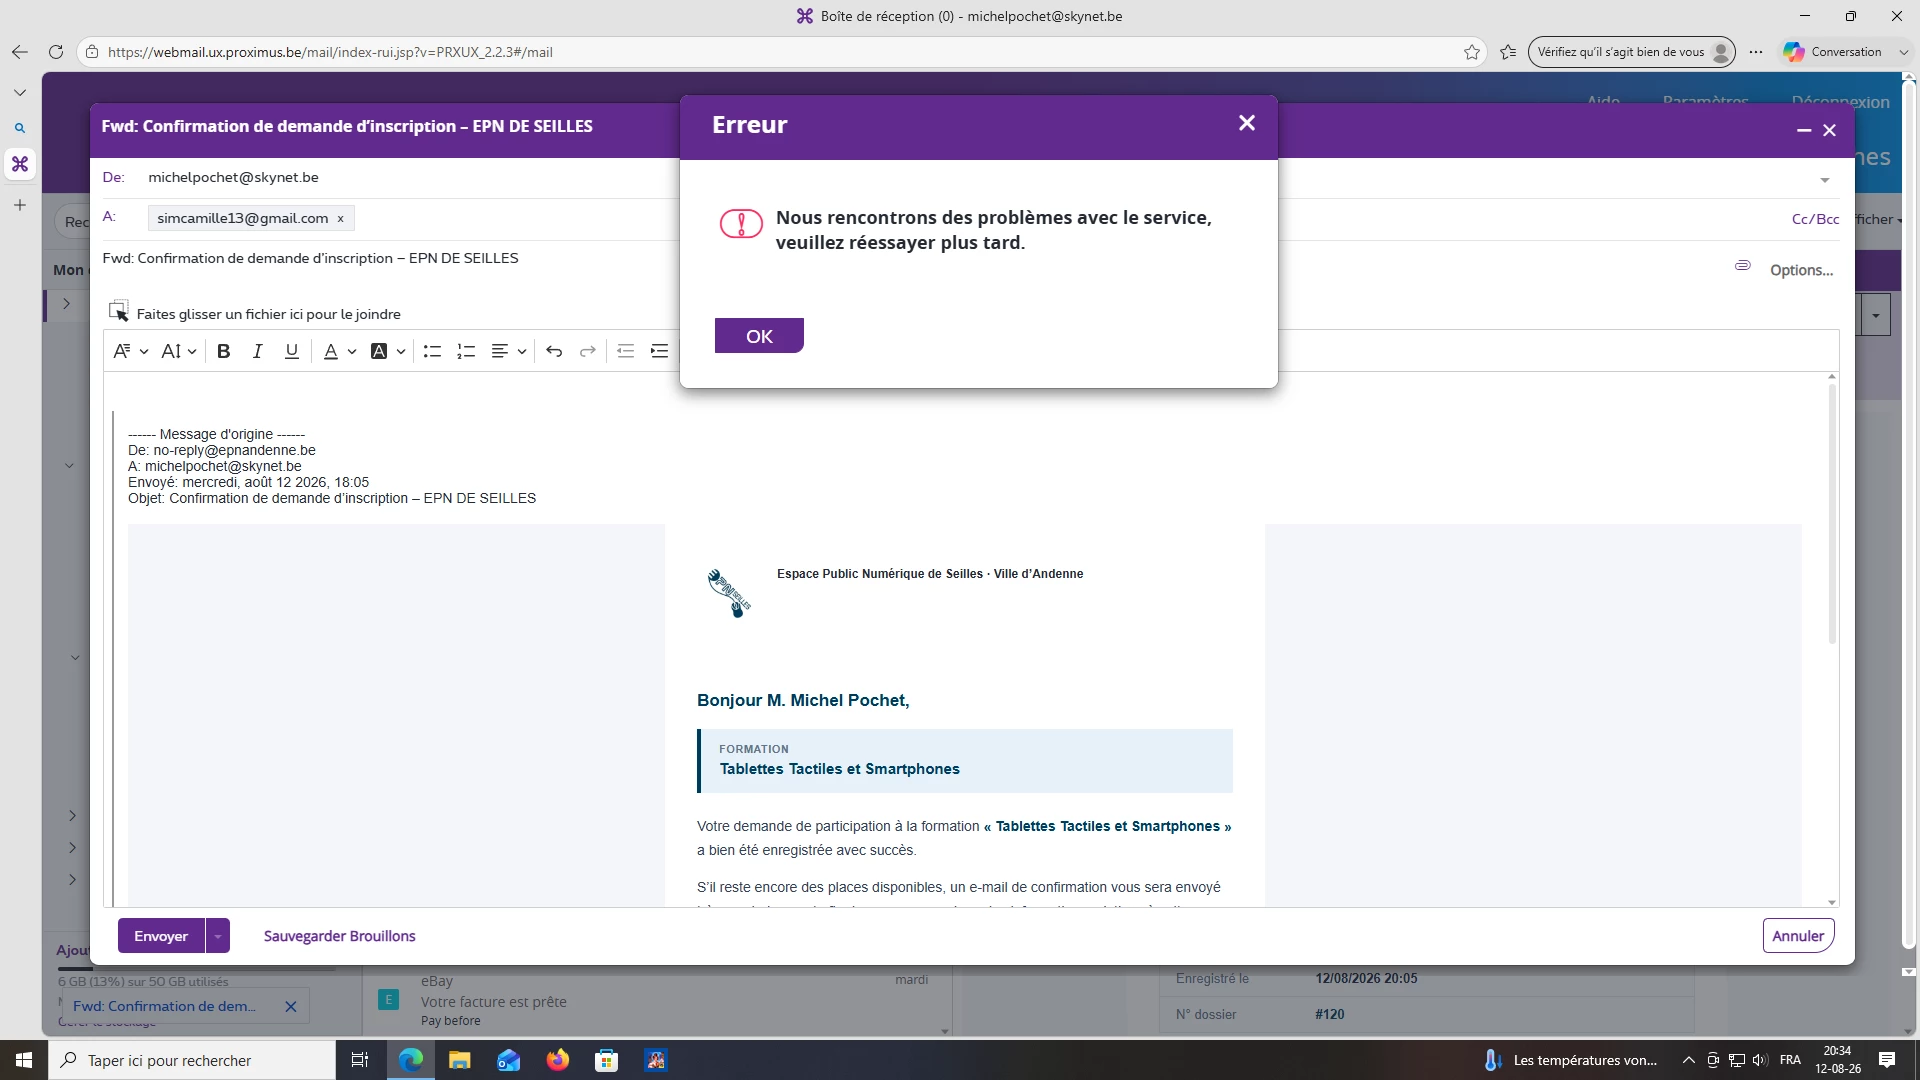
Task: Insert a numbered list
Action: point(466,351)
